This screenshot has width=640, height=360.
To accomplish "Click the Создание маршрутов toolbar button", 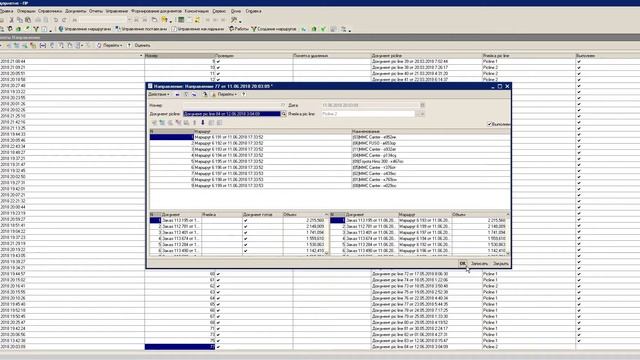I will [x=273, y=29].
